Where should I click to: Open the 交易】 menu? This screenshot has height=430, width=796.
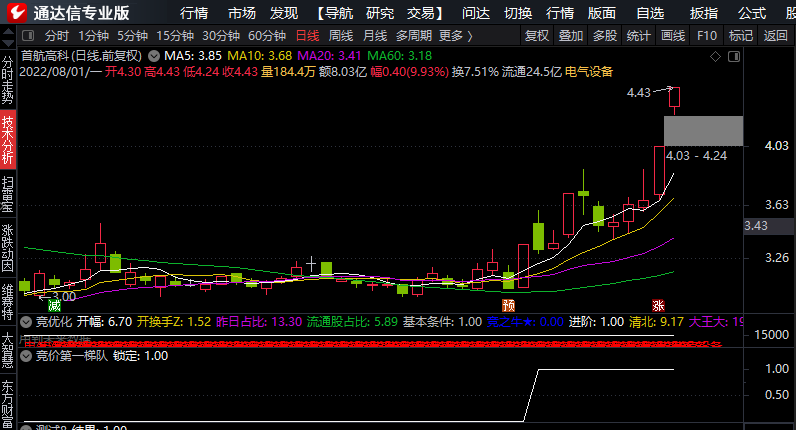pos(426,13)
